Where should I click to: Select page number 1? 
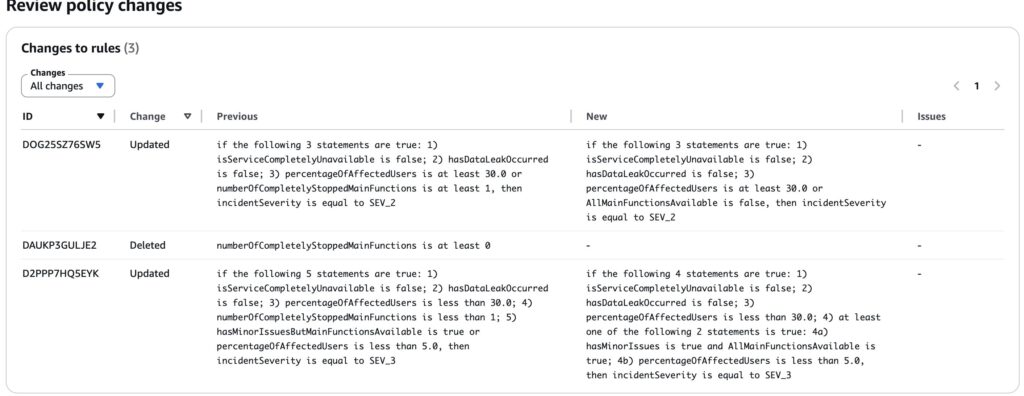click(977, 86)
